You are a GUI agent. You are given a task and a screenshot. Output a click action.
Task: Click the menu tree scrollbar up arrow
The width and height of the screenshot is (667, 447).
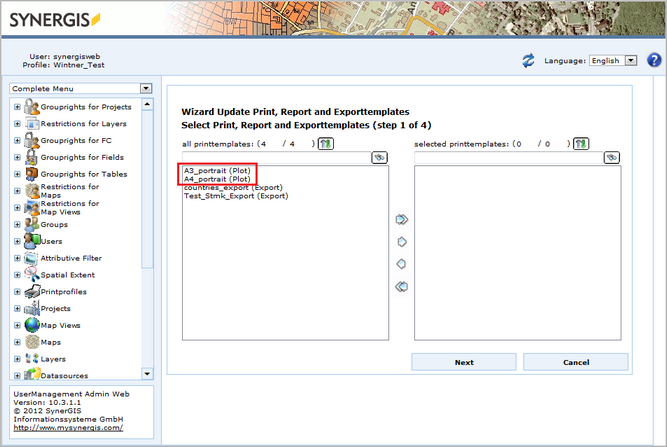coord(147,104)
